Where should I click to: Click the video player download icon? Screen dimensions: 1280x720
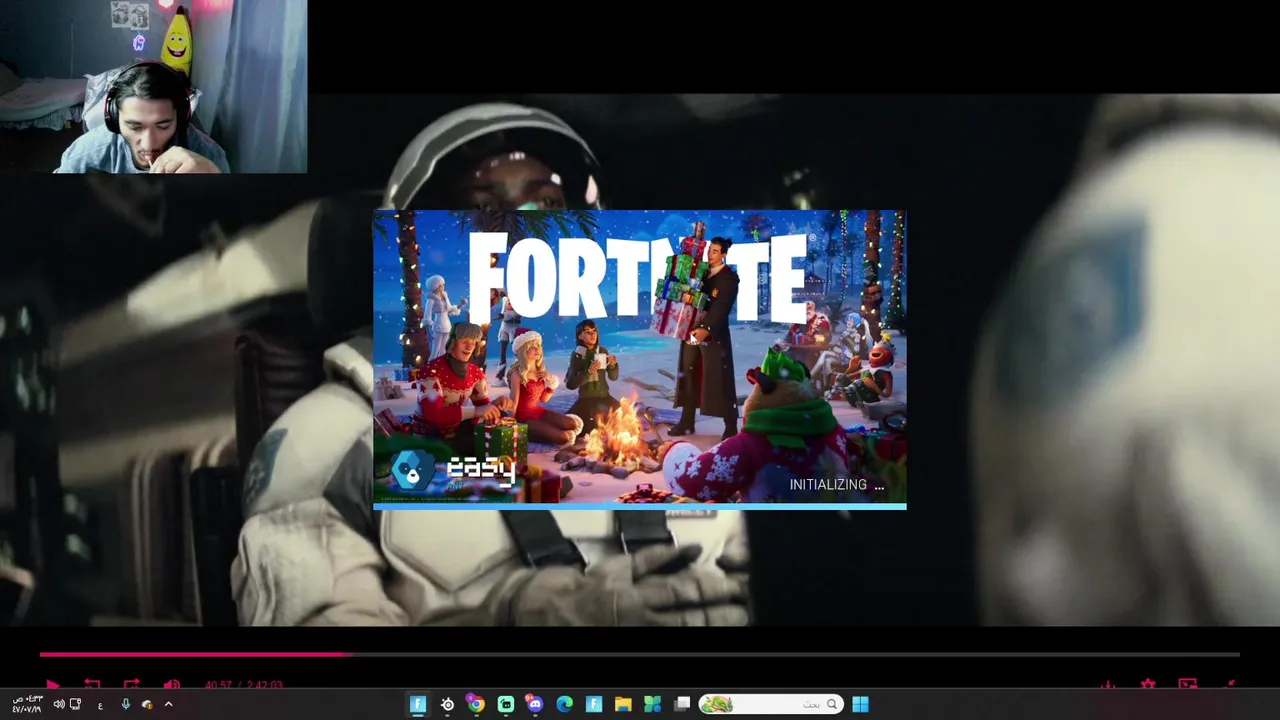click(x=1108, y=685)
